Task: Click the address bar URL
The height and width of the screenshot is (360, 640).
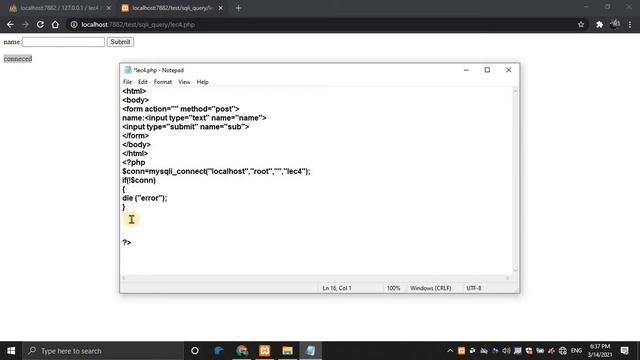Action: click(x=138, y=24)
